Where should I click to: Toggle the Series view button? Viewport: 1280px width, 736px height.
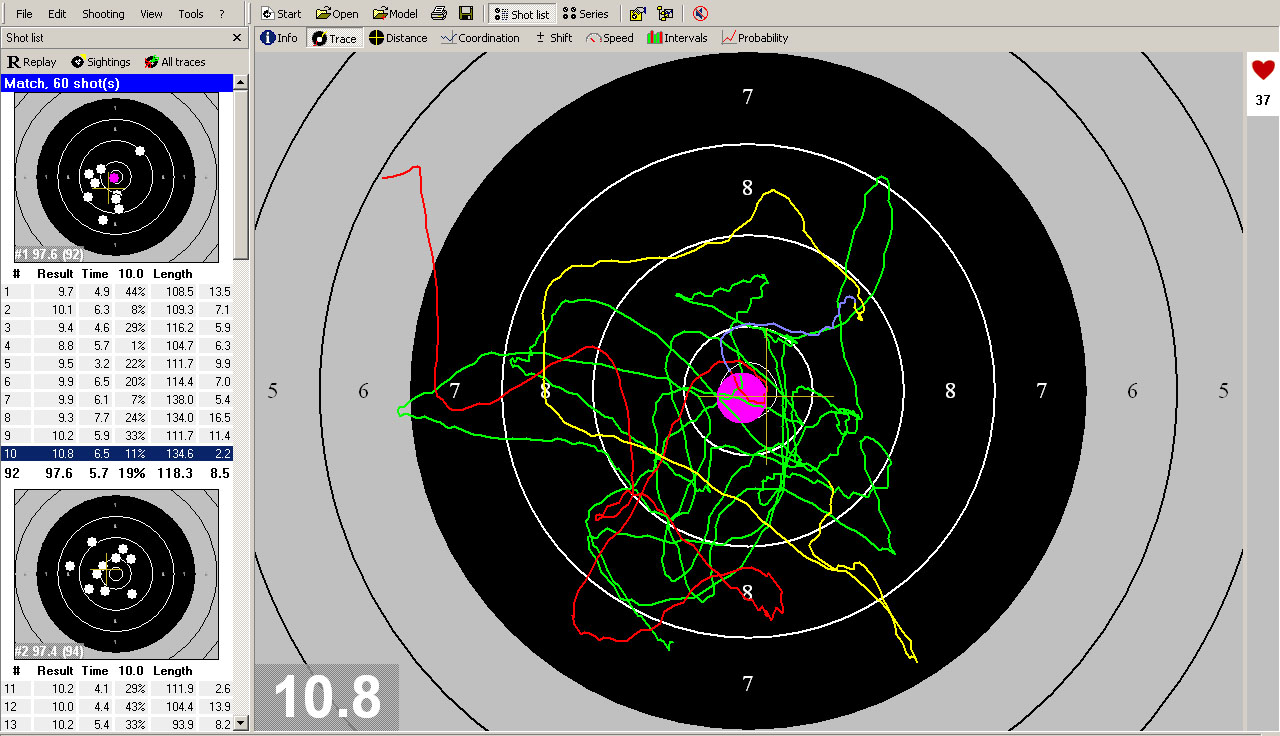(x=586, y=14)
